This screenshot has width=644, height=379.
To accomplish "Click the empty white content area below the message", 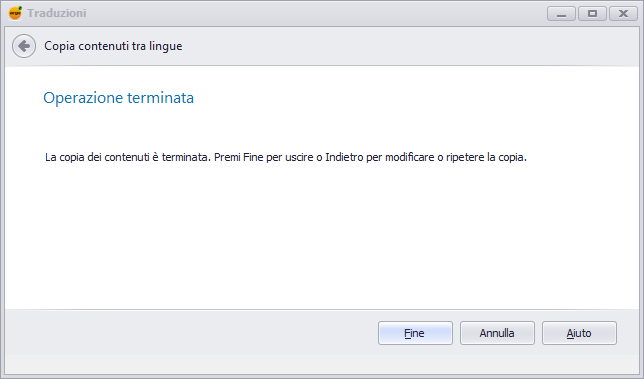I will click(322, 238).
